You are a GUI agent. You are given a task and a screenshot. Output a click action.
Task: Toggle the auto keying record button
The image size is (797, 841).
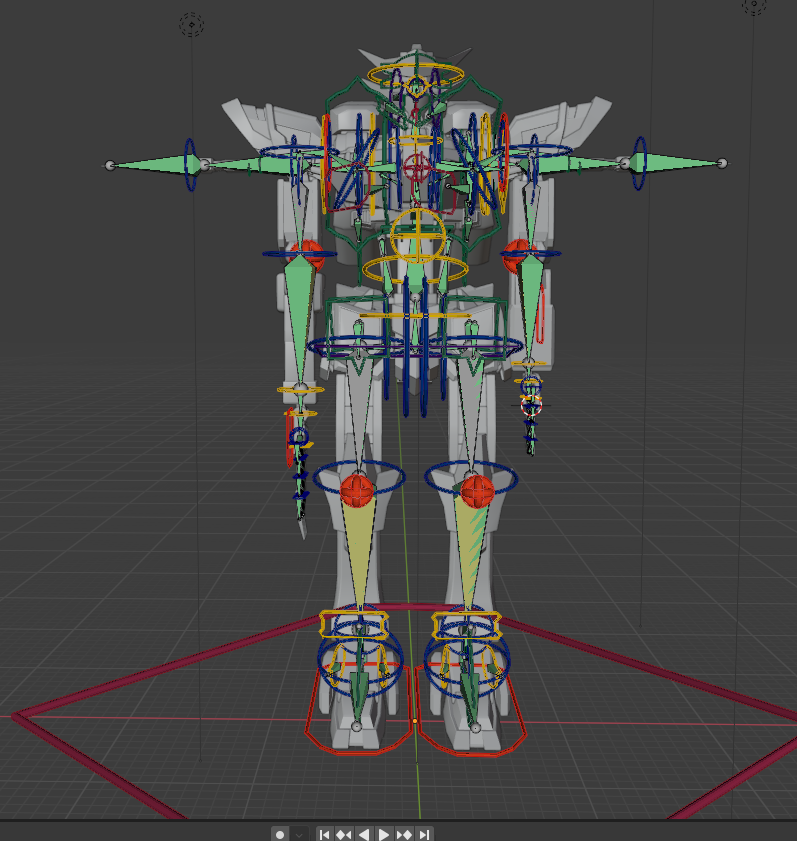coord(279,835)
